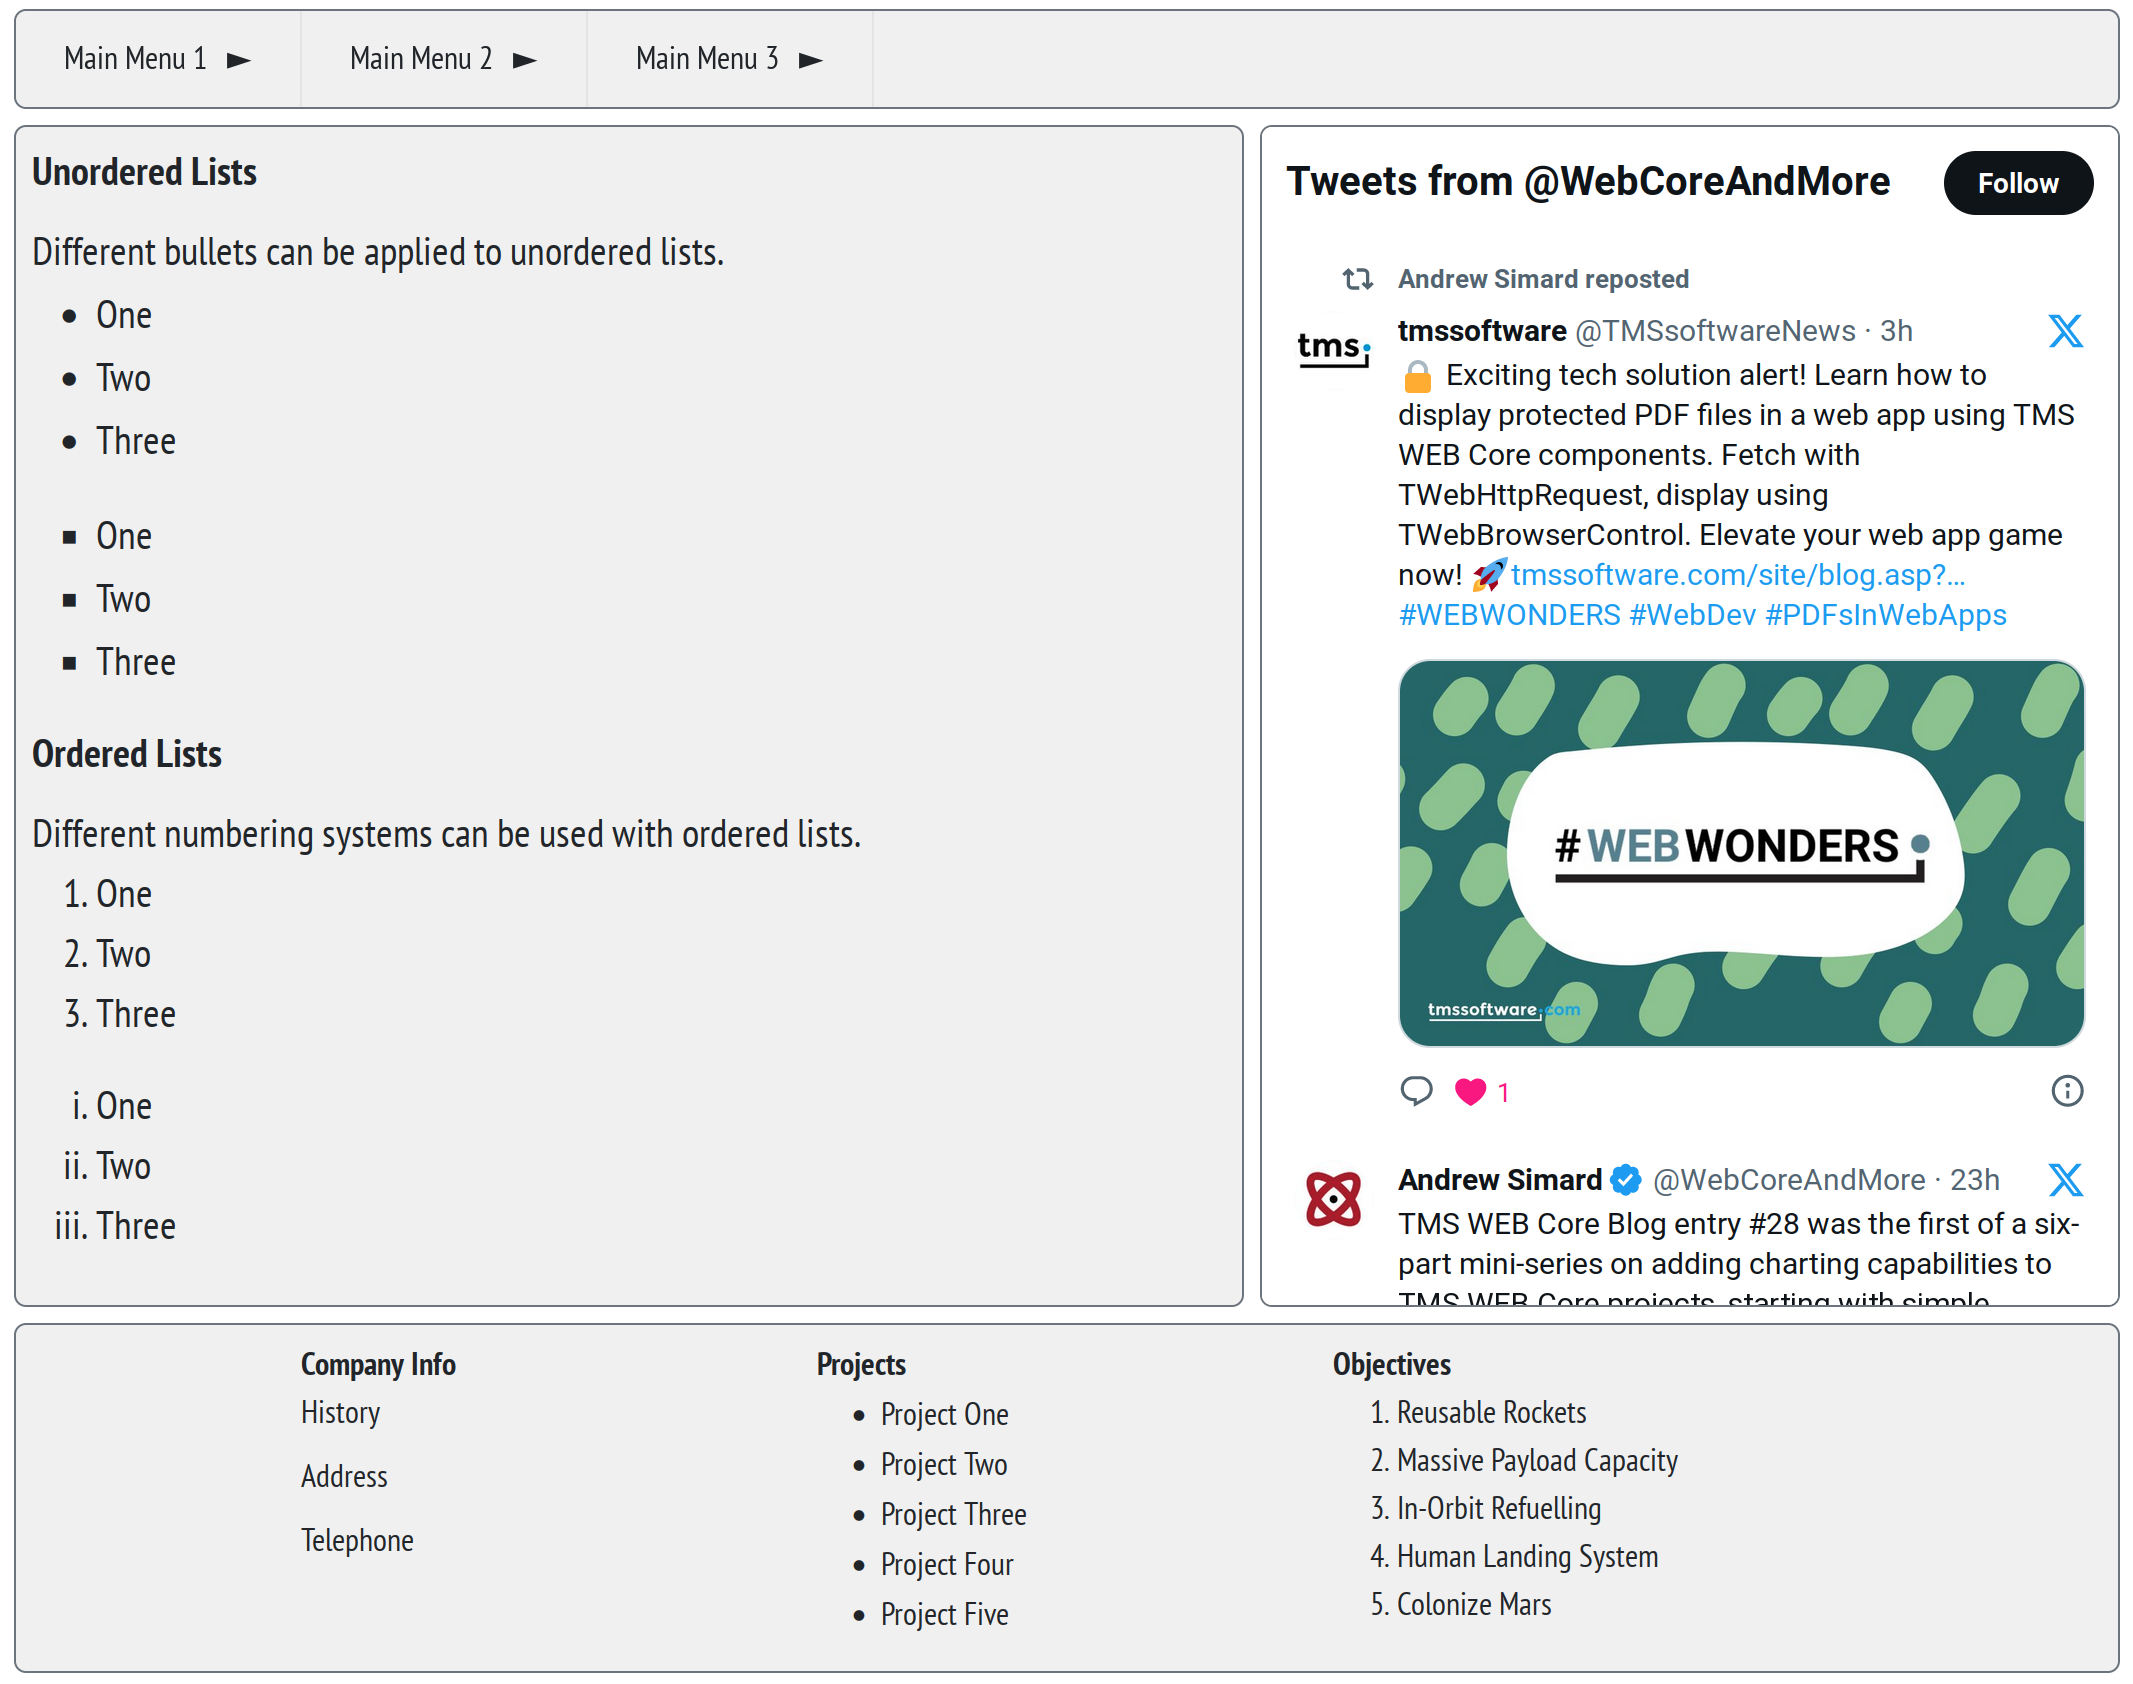The width and height of the screenshot is (2133, 1684).
Task: Click the repost icon above tmssoftware tweet
Action: coord(1357,279)
